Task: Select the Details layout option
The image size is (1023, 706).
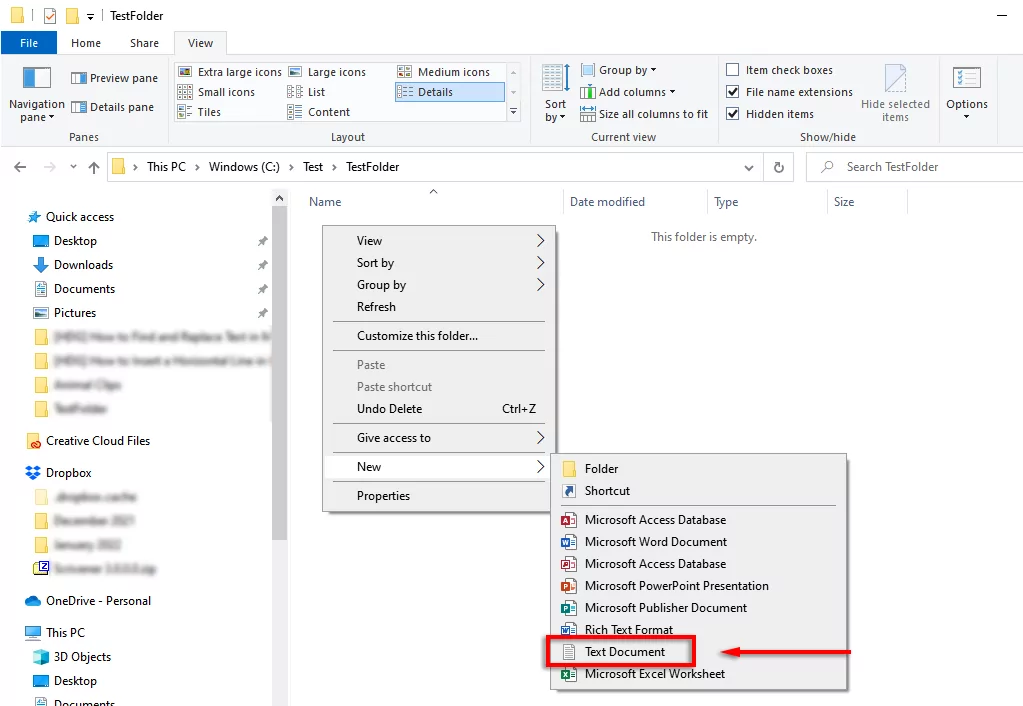Action: (450, 92)
